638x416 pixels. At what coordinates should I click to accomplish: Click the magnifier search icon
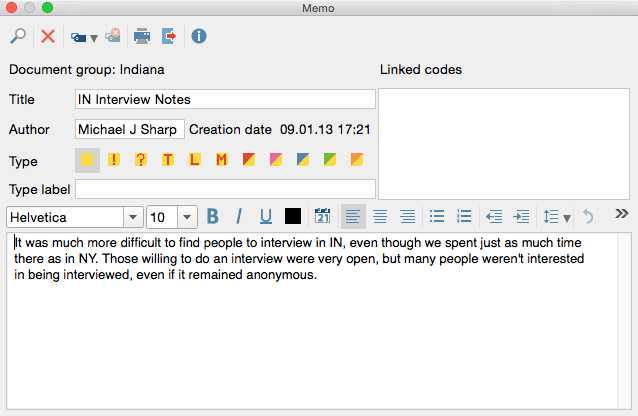click(18, 36)
